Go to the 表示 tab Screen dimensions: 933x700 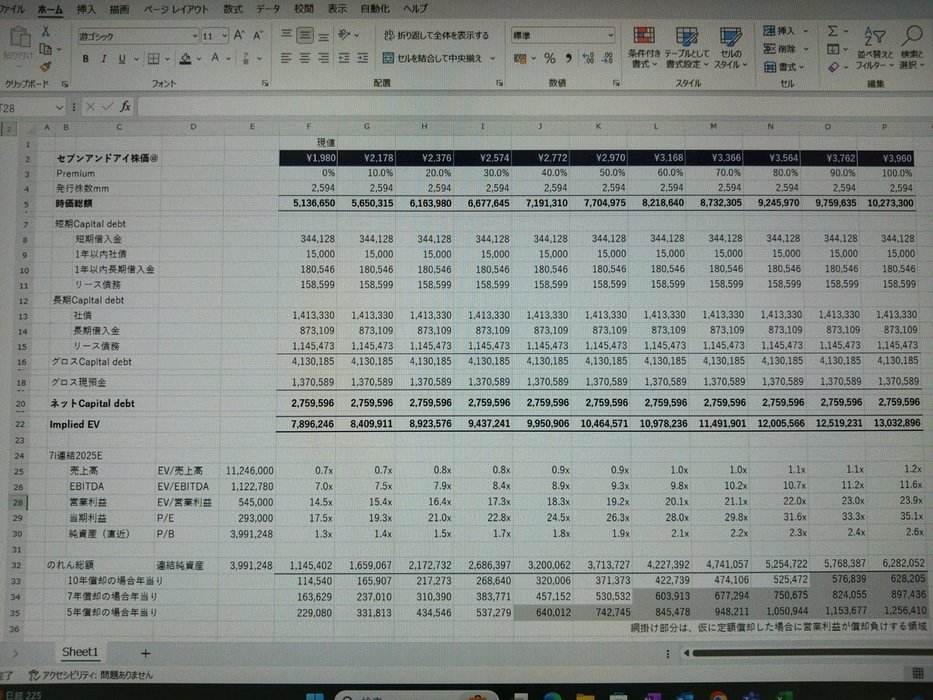pyautogui.click(x=337, y=10)
